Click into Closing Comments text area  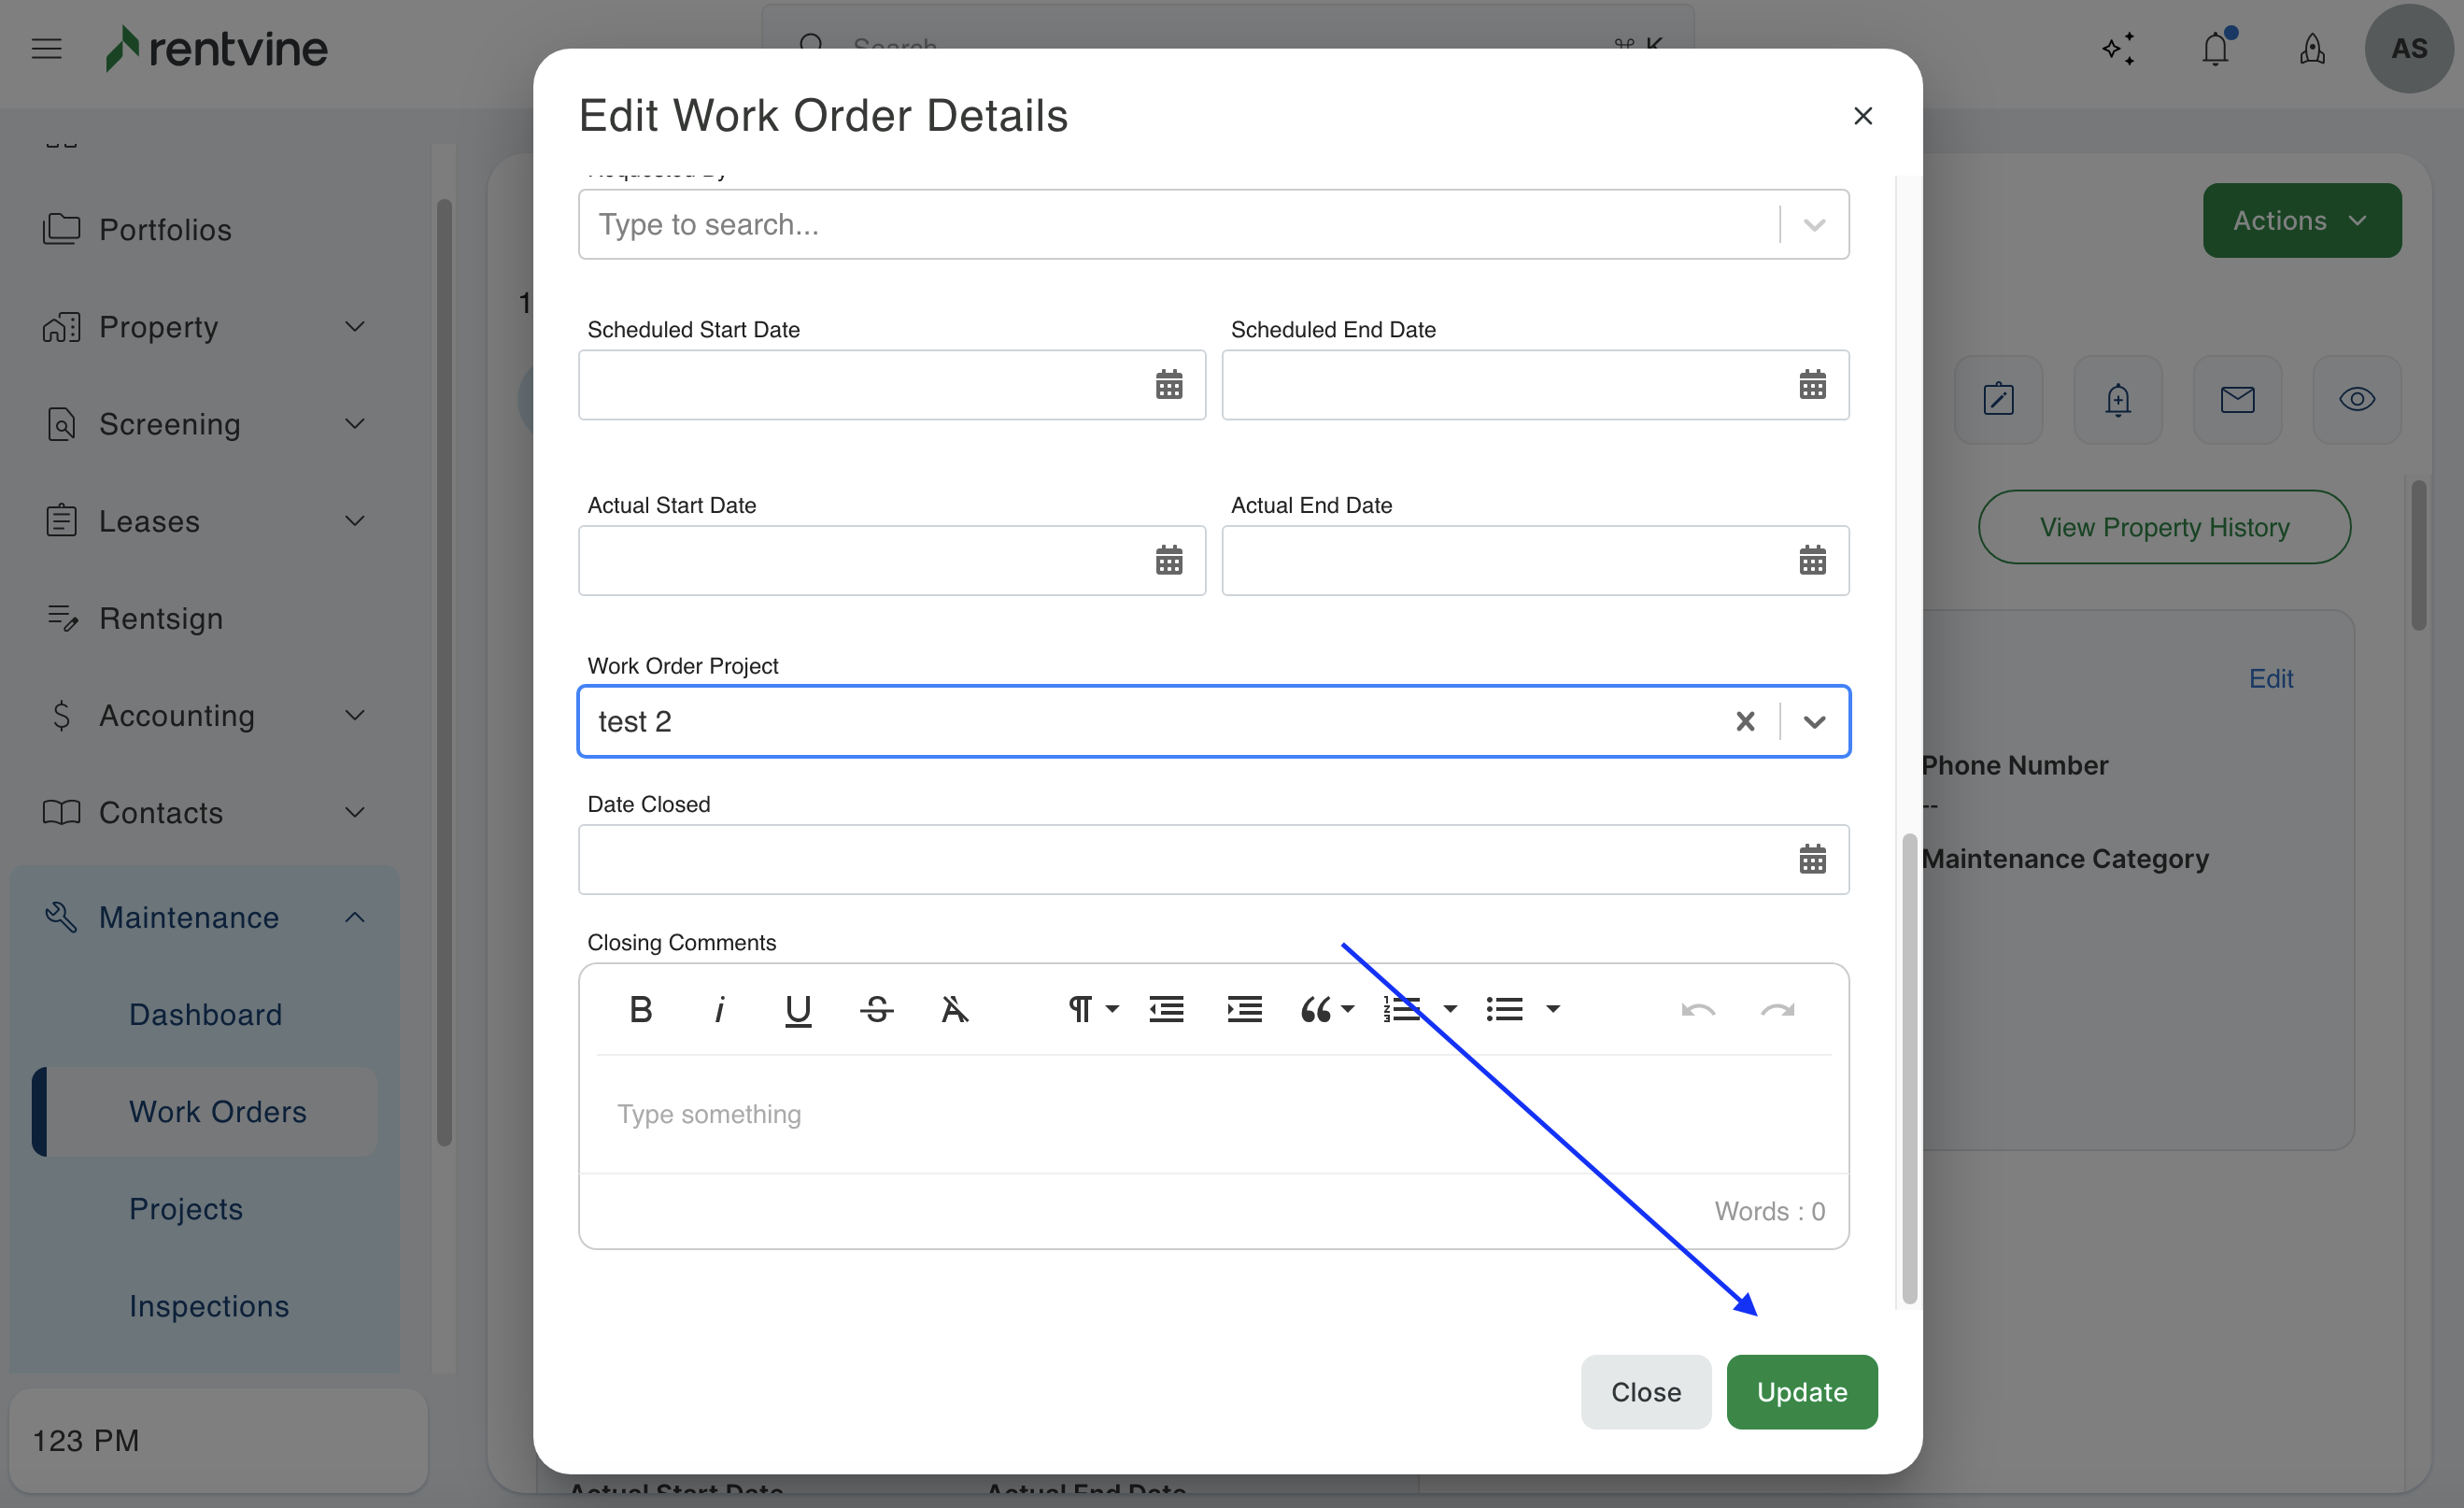(x=1212, y=1114)
